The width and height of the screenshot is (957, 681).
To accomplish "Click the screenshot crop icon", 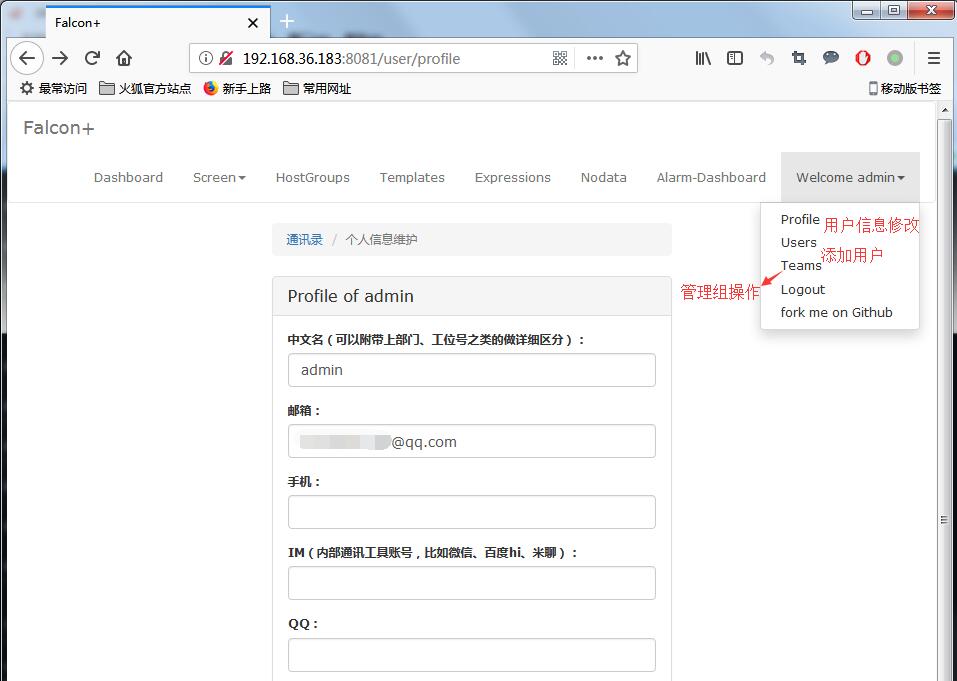I will click(799, 58).
